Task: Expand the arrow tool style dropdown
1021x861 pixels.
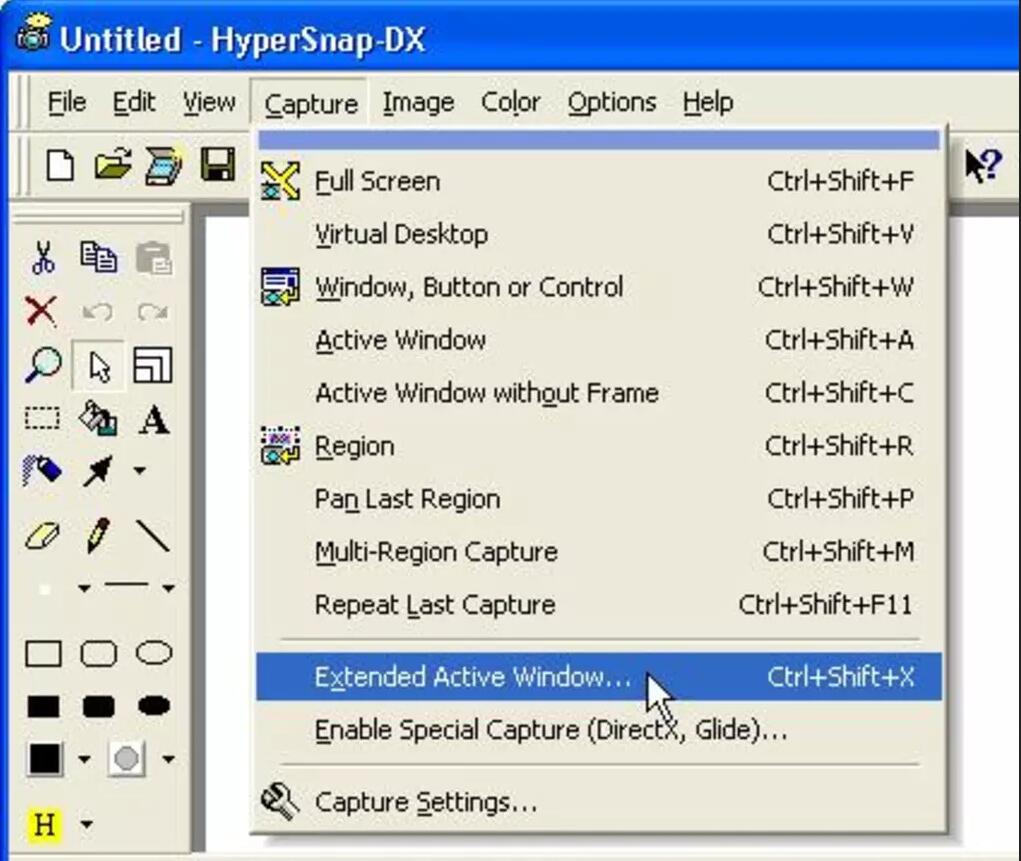Action: [x=139, y=471]
